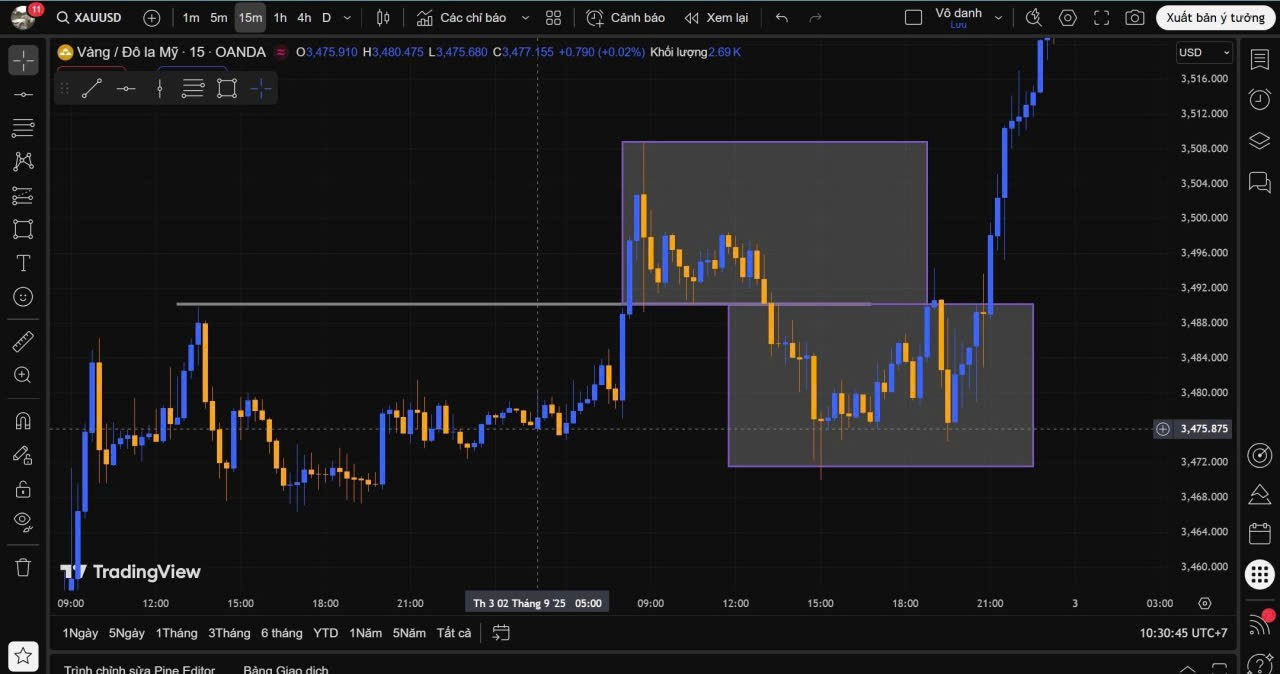Open the USD currency dropdown
1280x674 pixels.
pos(1204,52)
